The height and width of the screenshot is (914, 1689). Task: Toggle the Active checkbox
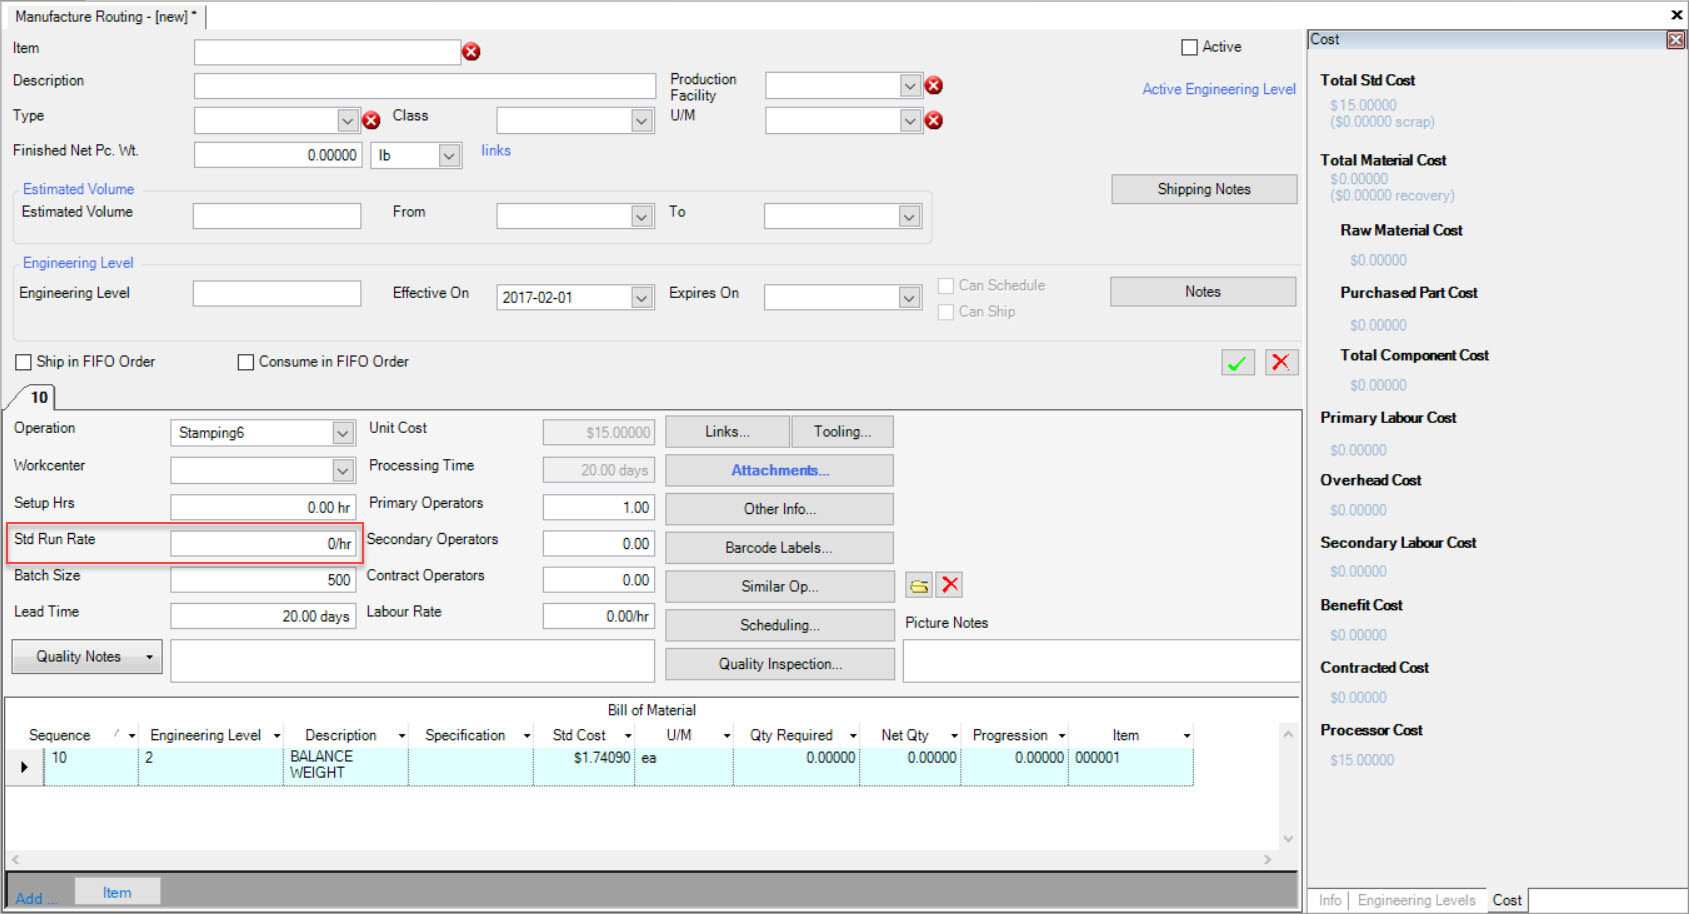pos(1189,47)
